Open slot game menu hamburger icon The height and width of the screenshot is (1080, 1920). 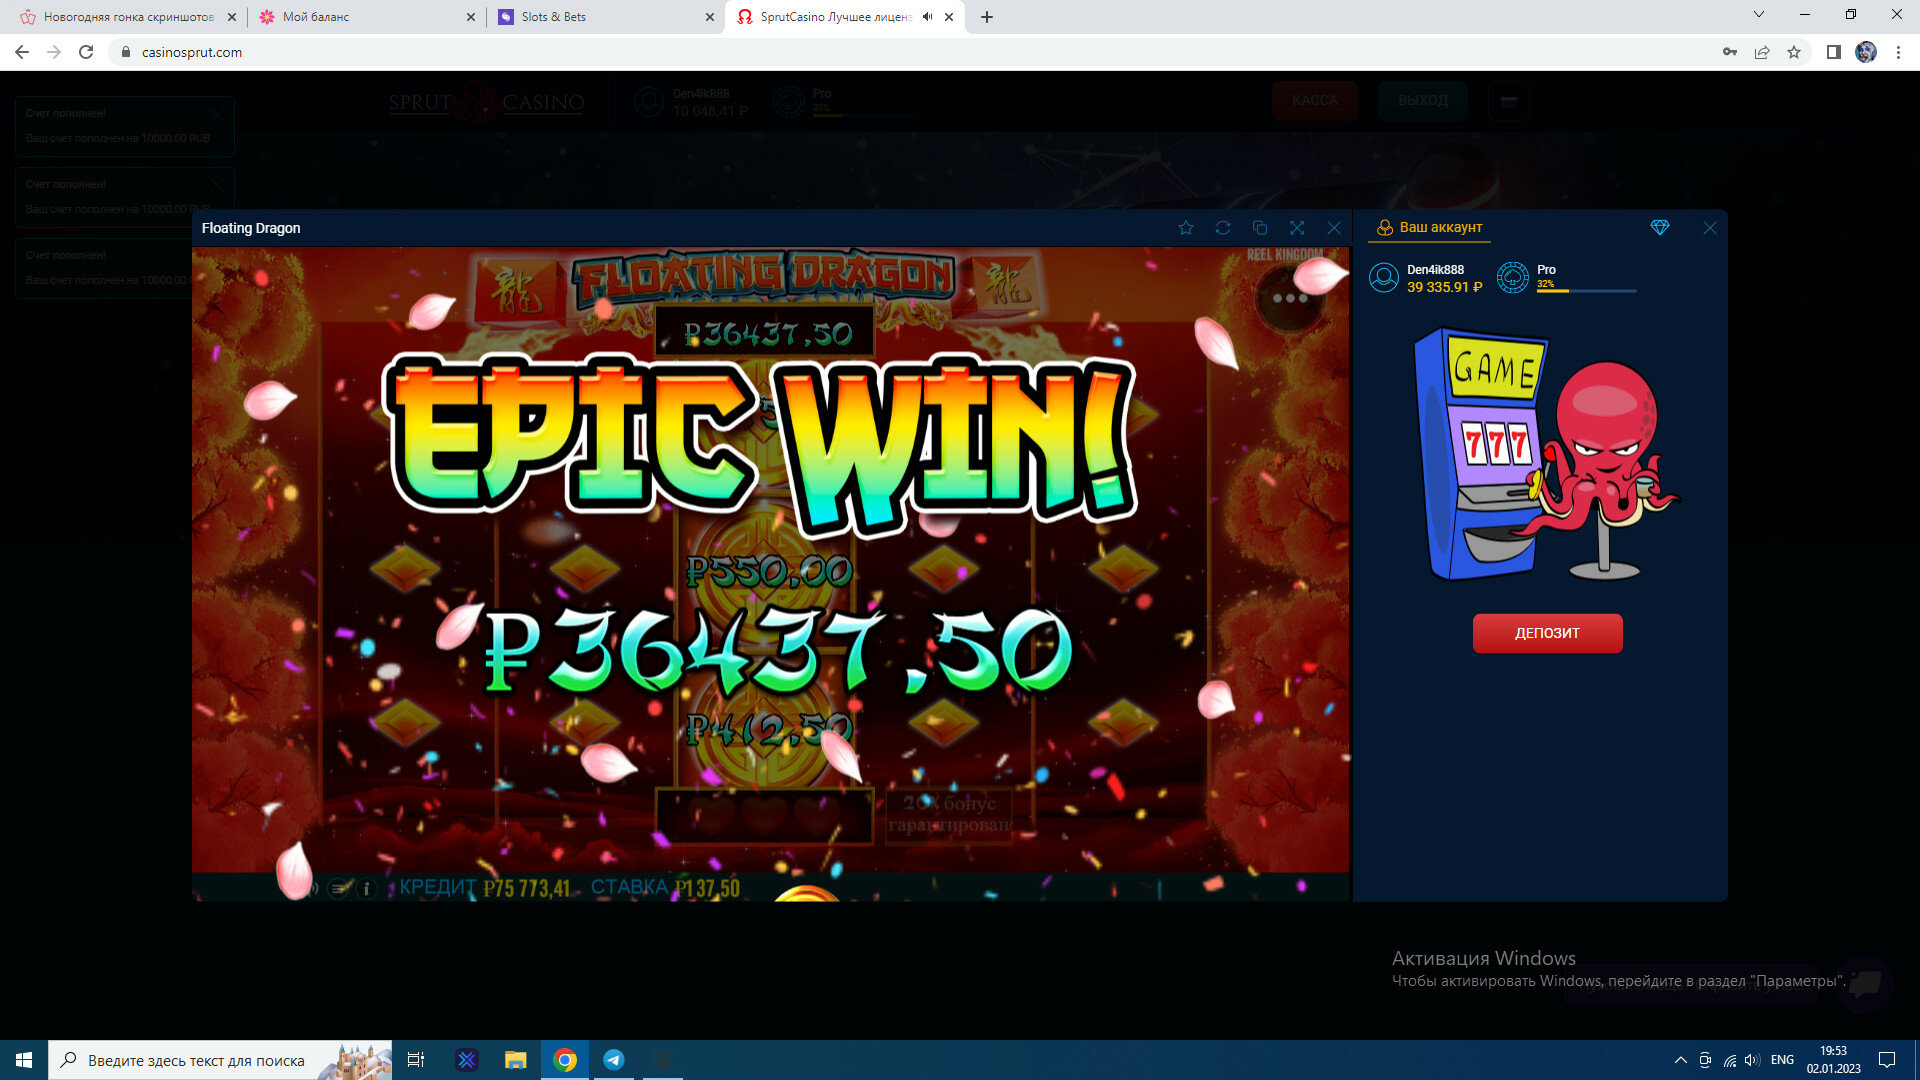(339, 888)
